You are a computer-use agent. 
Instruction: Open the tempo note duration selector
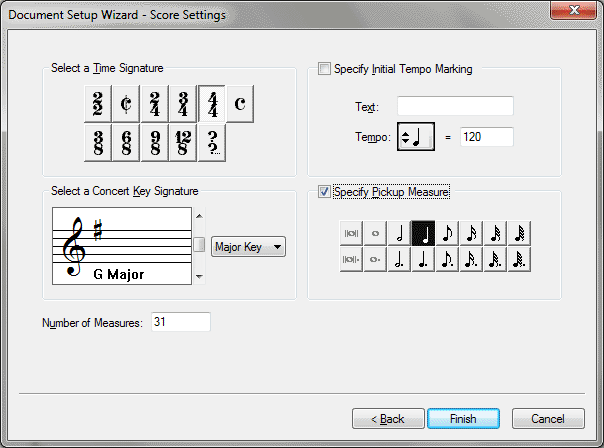pos(415,137)
